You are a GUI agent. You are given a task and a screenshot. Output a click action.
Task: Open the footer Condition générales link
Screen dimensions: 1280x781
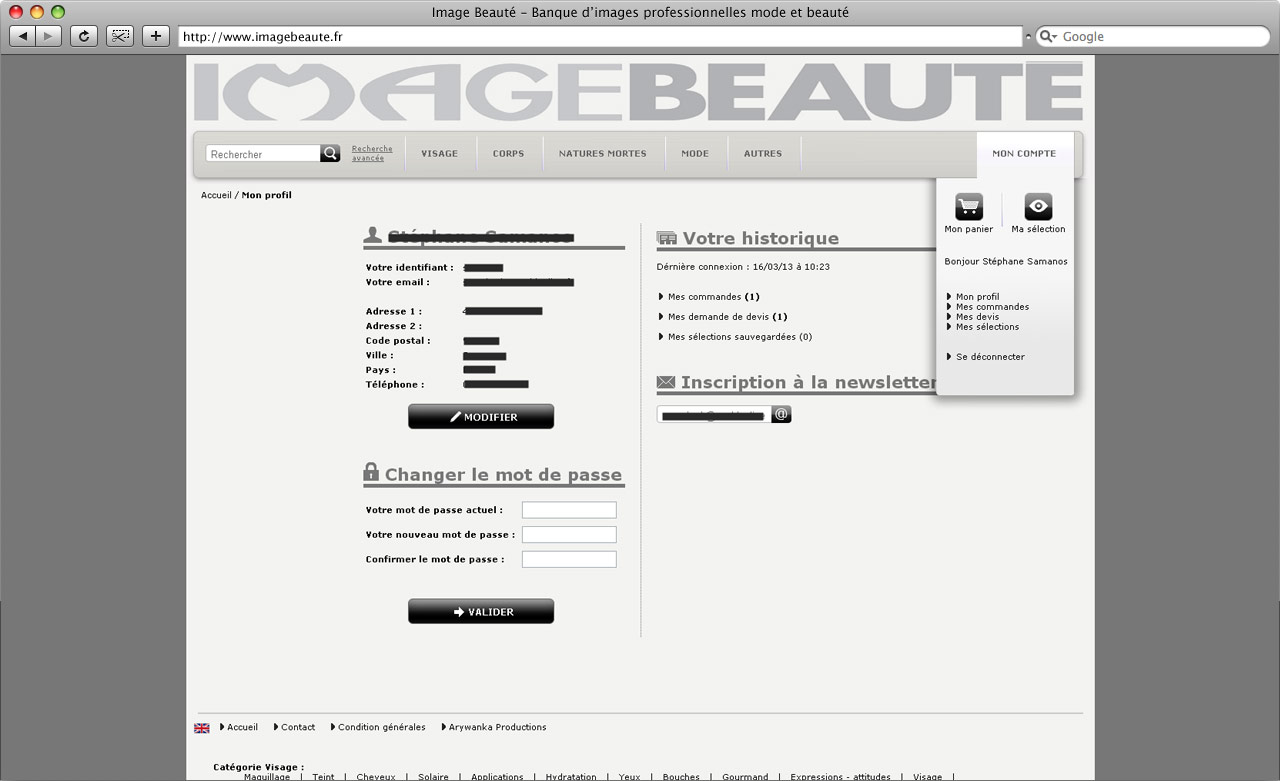click(x=378, y=728)
